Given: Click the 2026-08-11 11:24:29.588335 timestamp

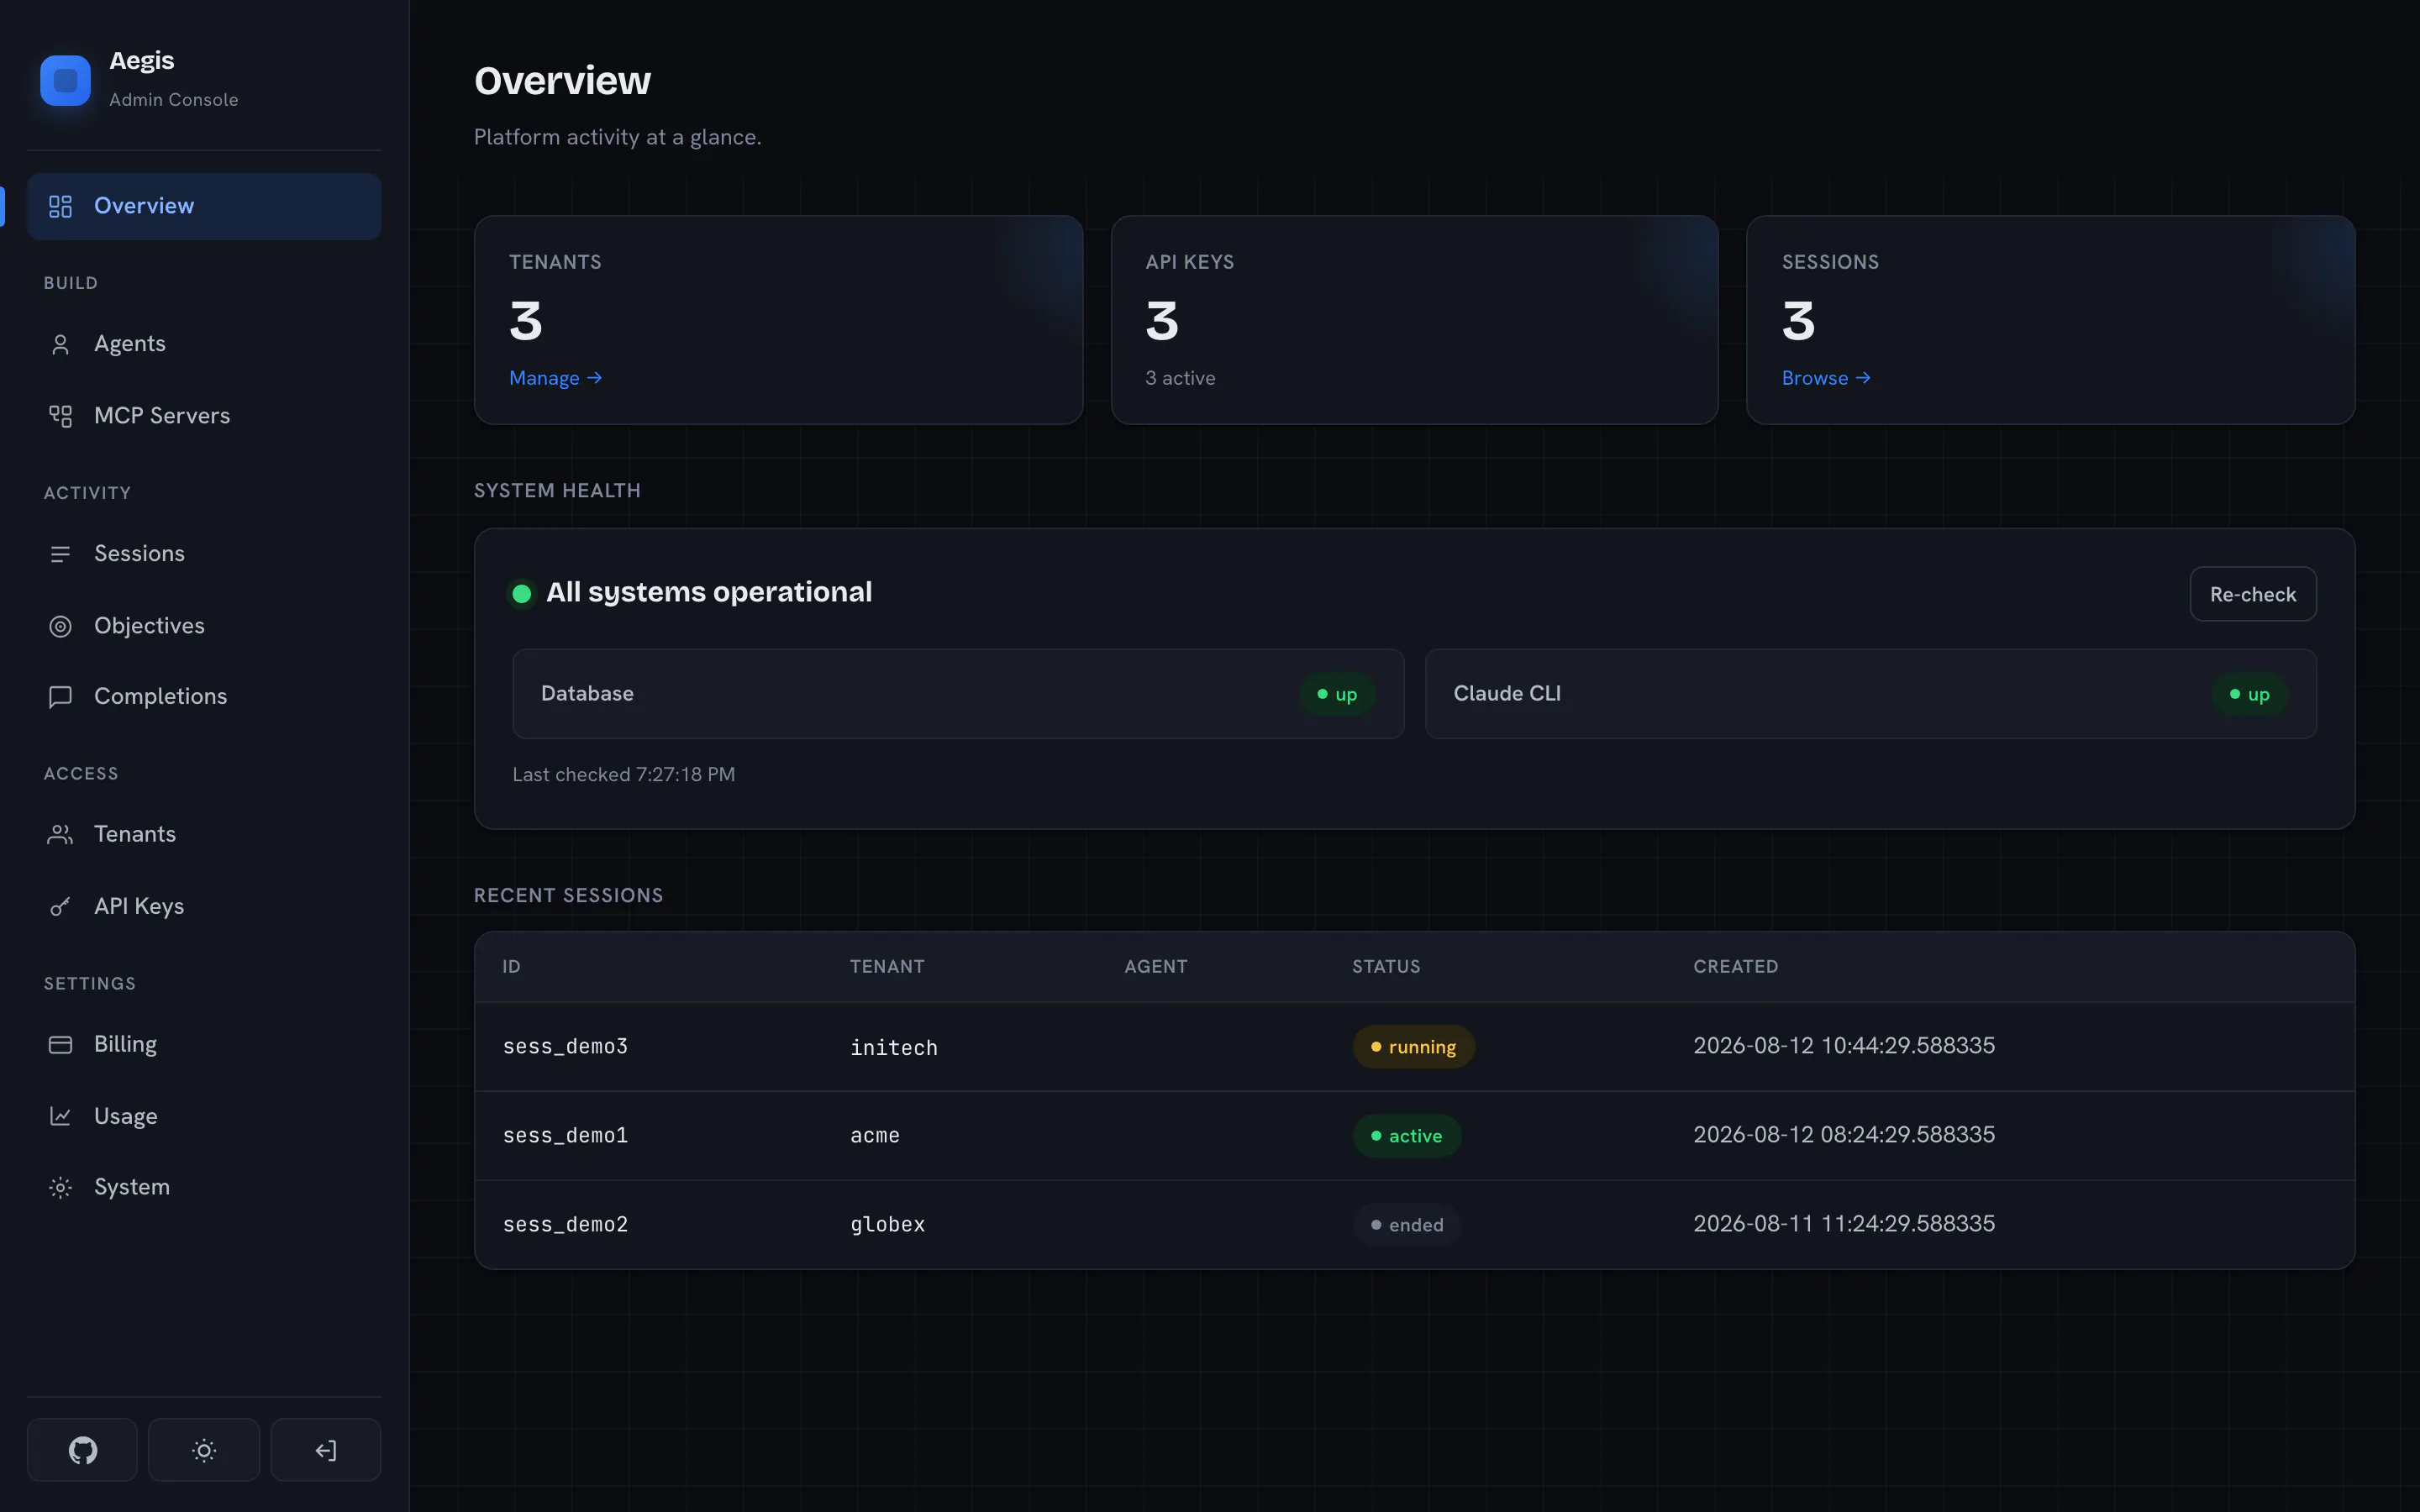Looking at the screenshot, I should 1844,1224.
